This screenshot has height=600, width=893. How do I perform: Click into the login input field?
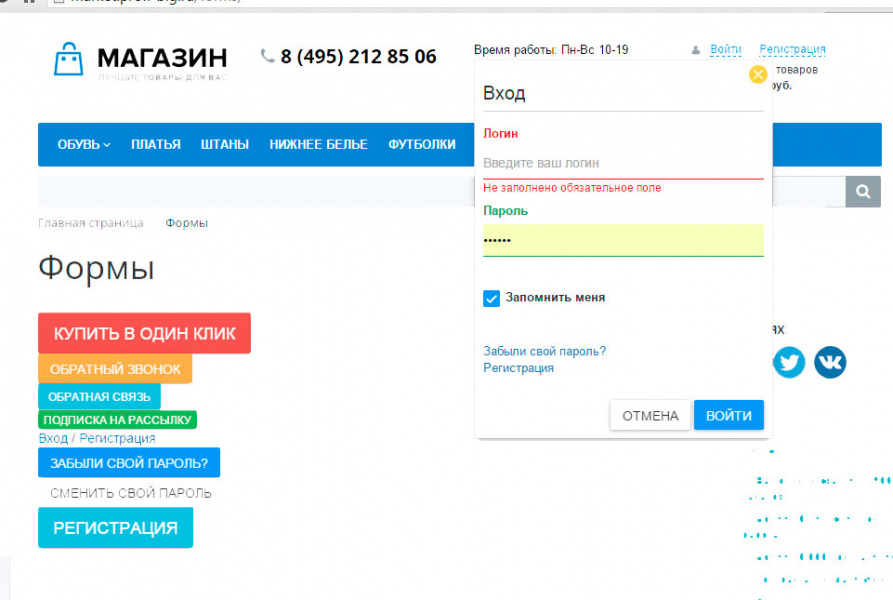pos(622,163)
